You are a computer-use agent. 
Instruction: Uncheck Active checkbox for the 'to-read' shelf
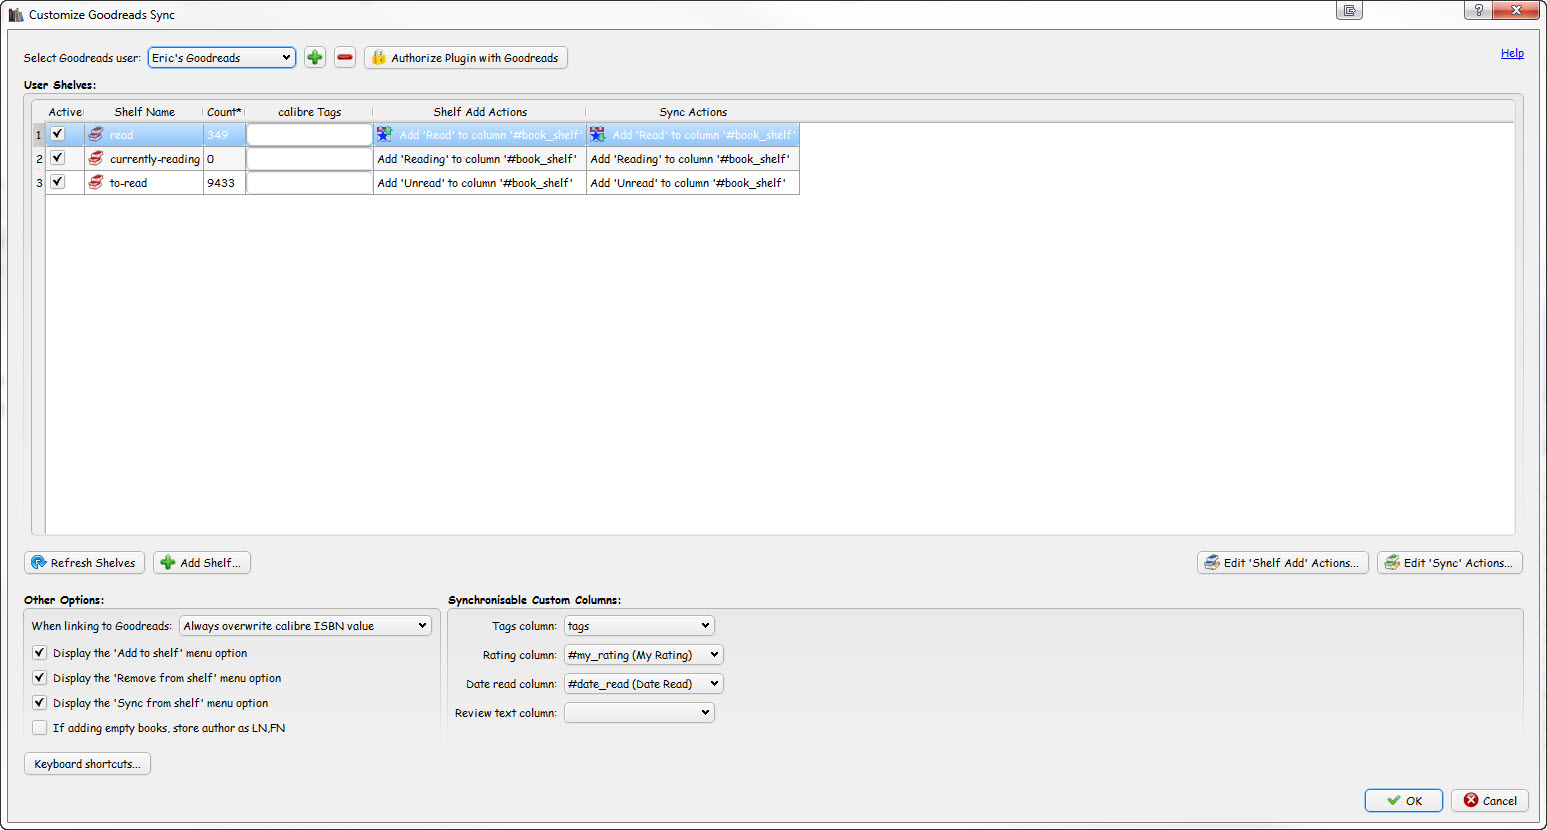click(x=58, y=182)
